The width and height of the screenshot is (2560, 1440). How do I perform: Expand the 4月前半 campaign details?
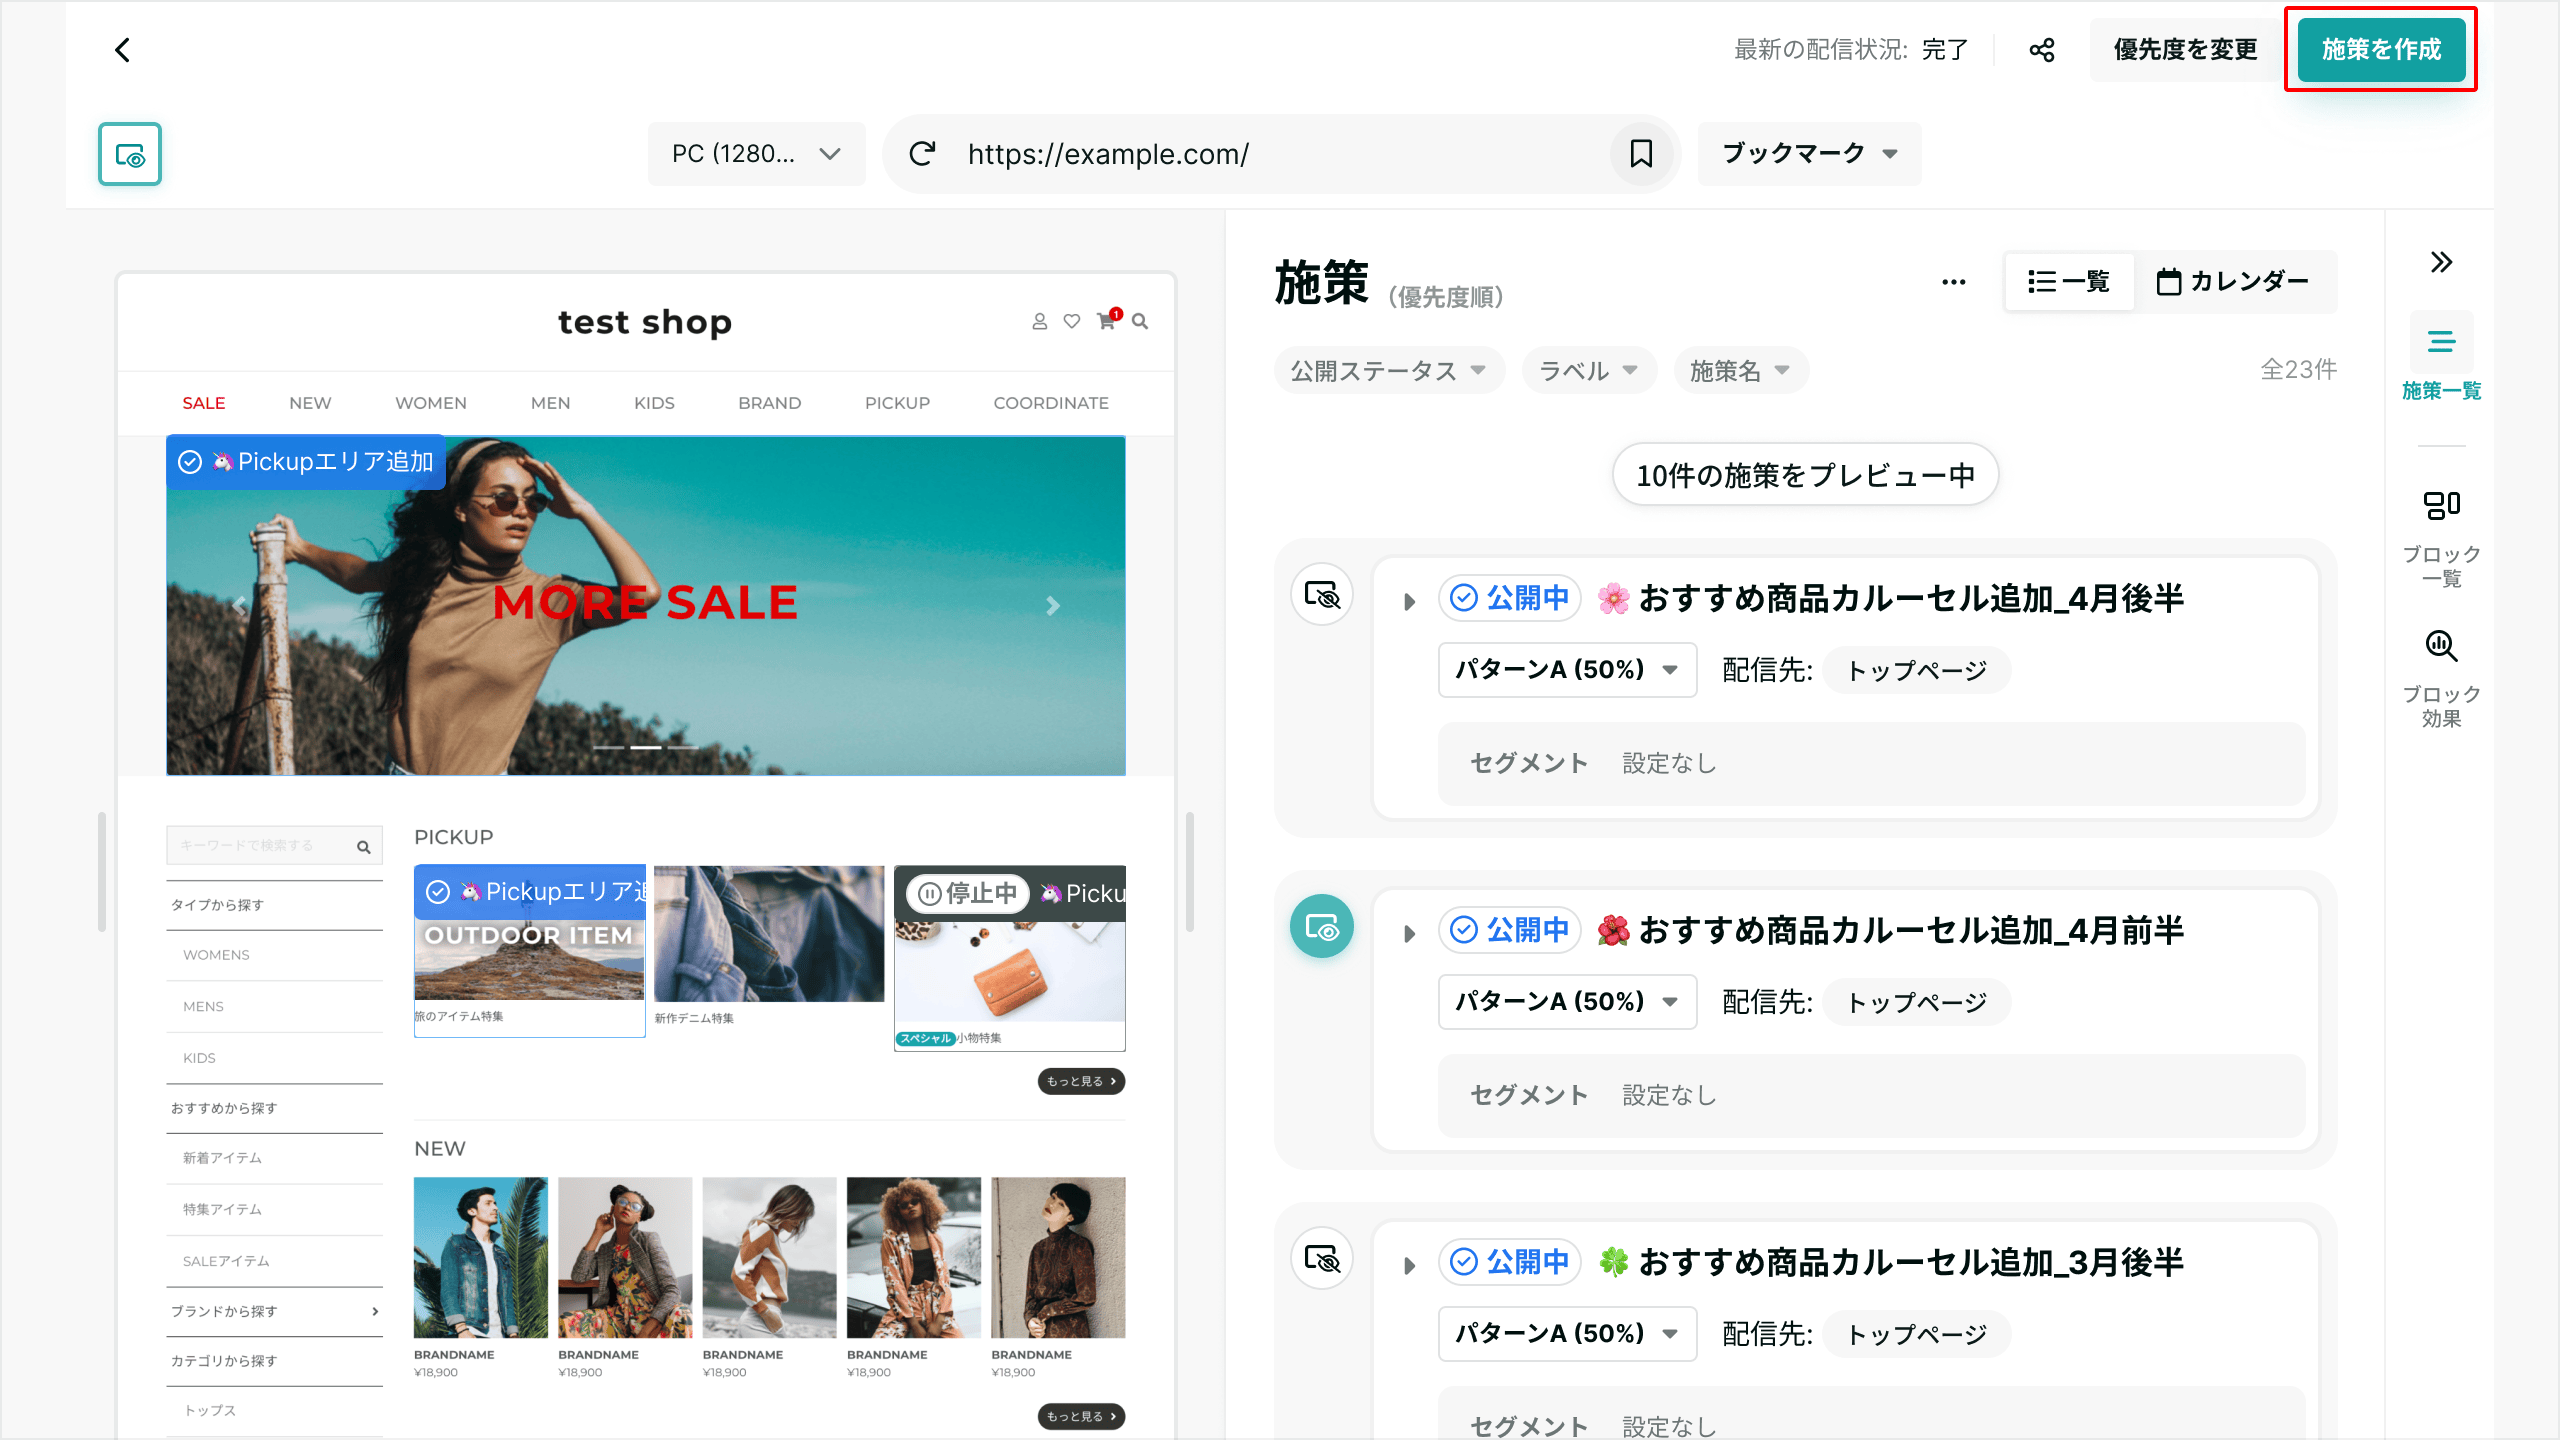pos(1410,934)
